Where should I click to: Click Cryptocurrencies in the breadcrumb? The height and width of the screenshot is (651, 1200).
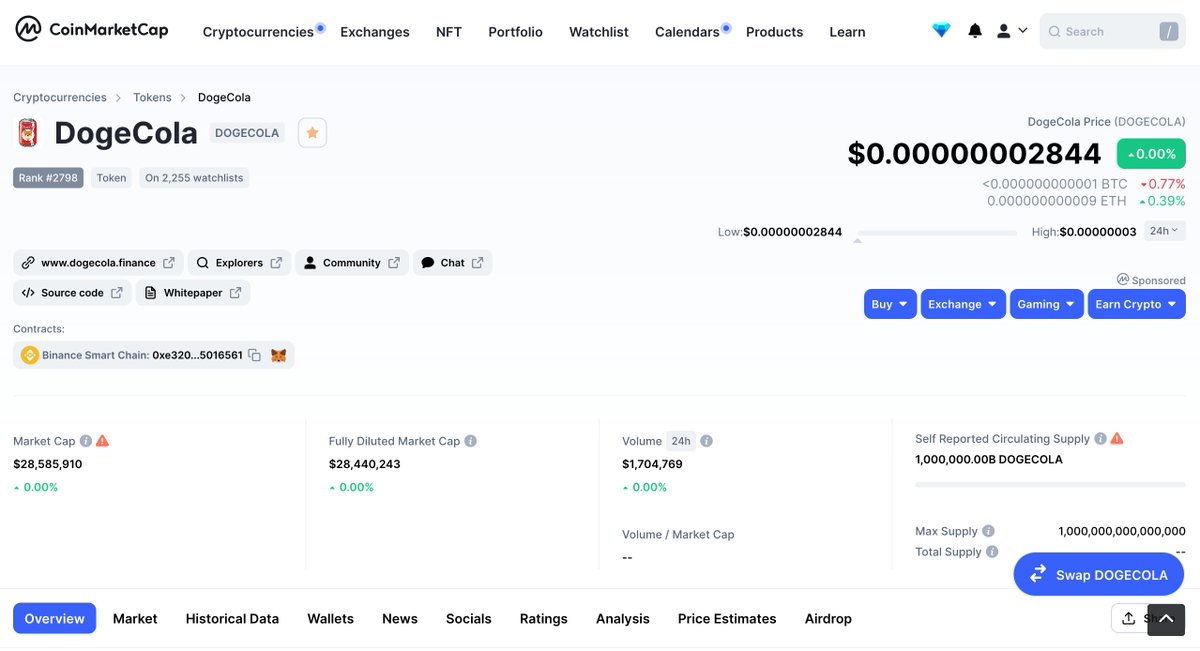coord(60,97)
